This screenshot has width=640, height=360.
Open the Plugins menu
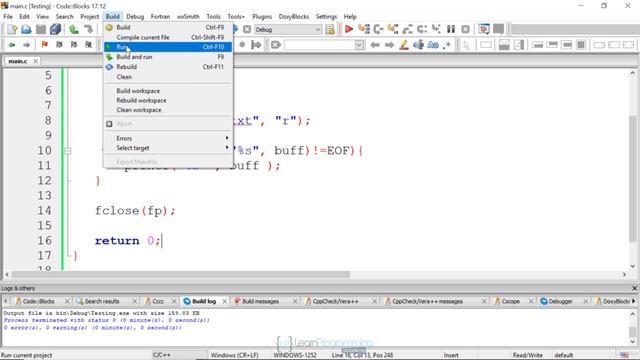[262, 16]
